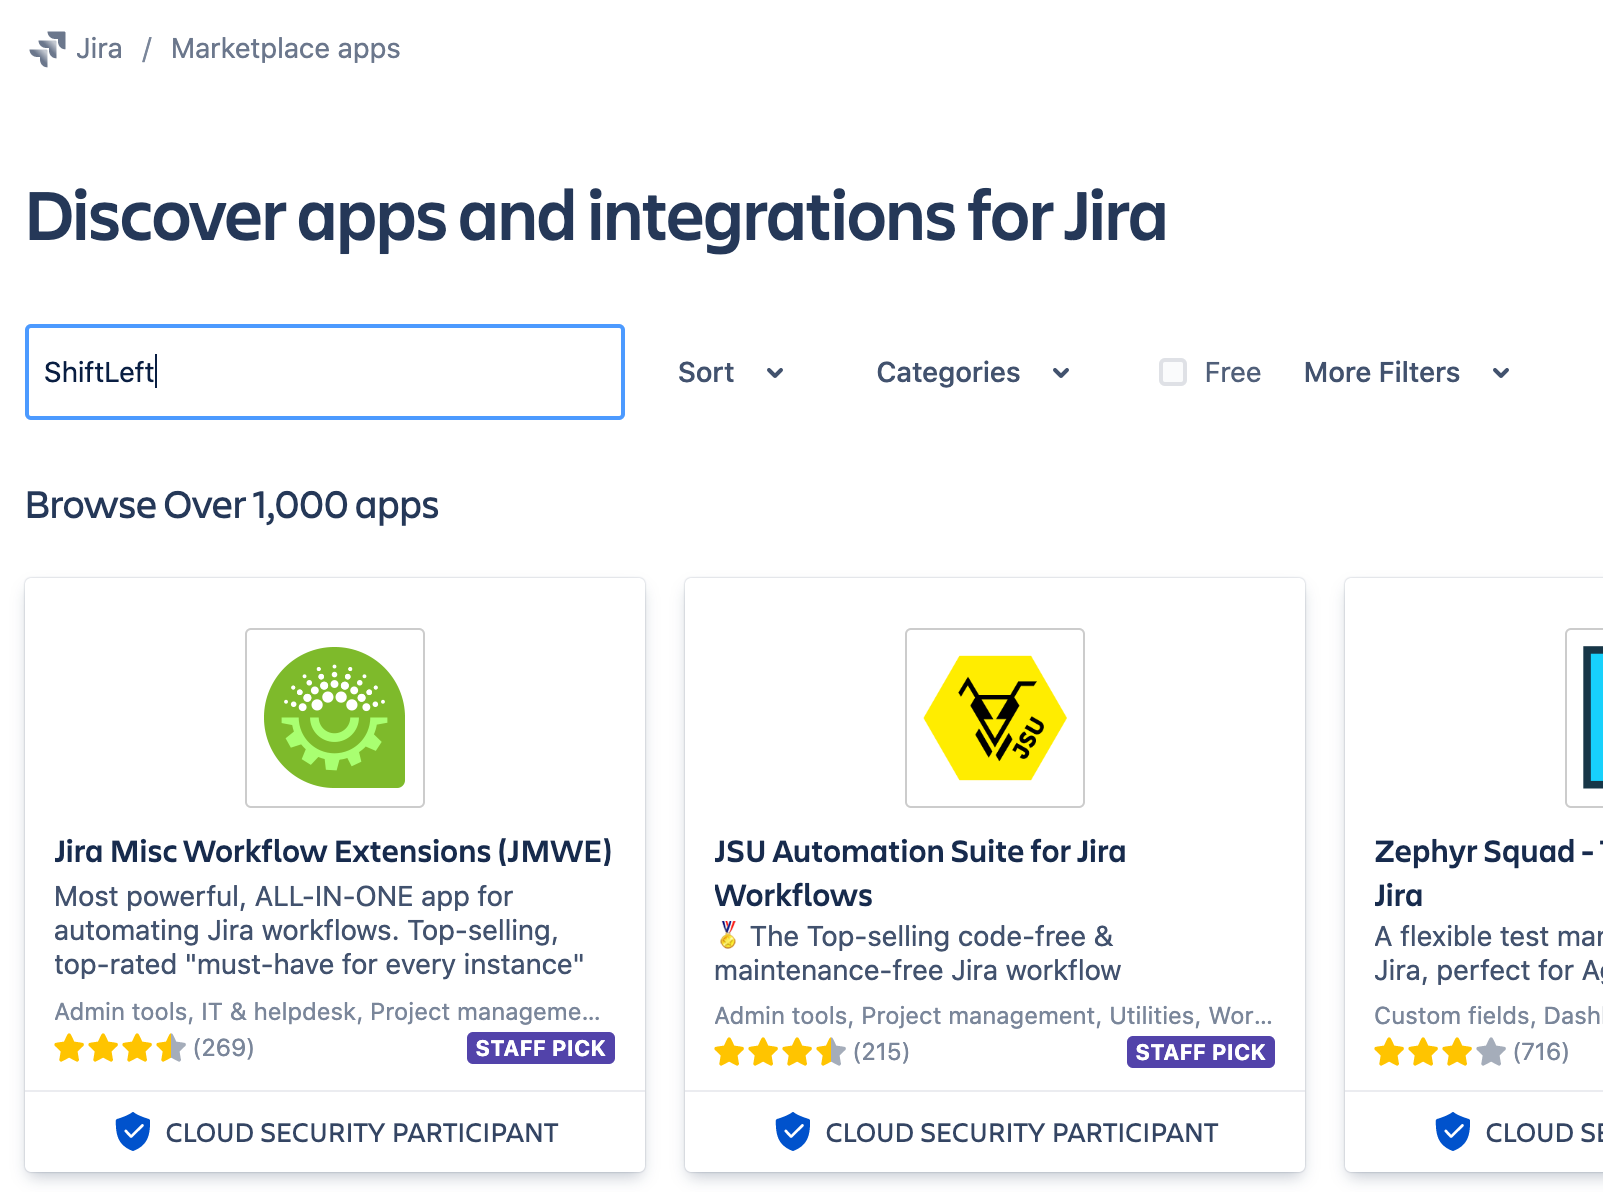This screenshot has height=1192, width=1603.
Task: Click CLOUD SECURITY PARTICIPANT on JMWE card
Action: pos(362,1133)
